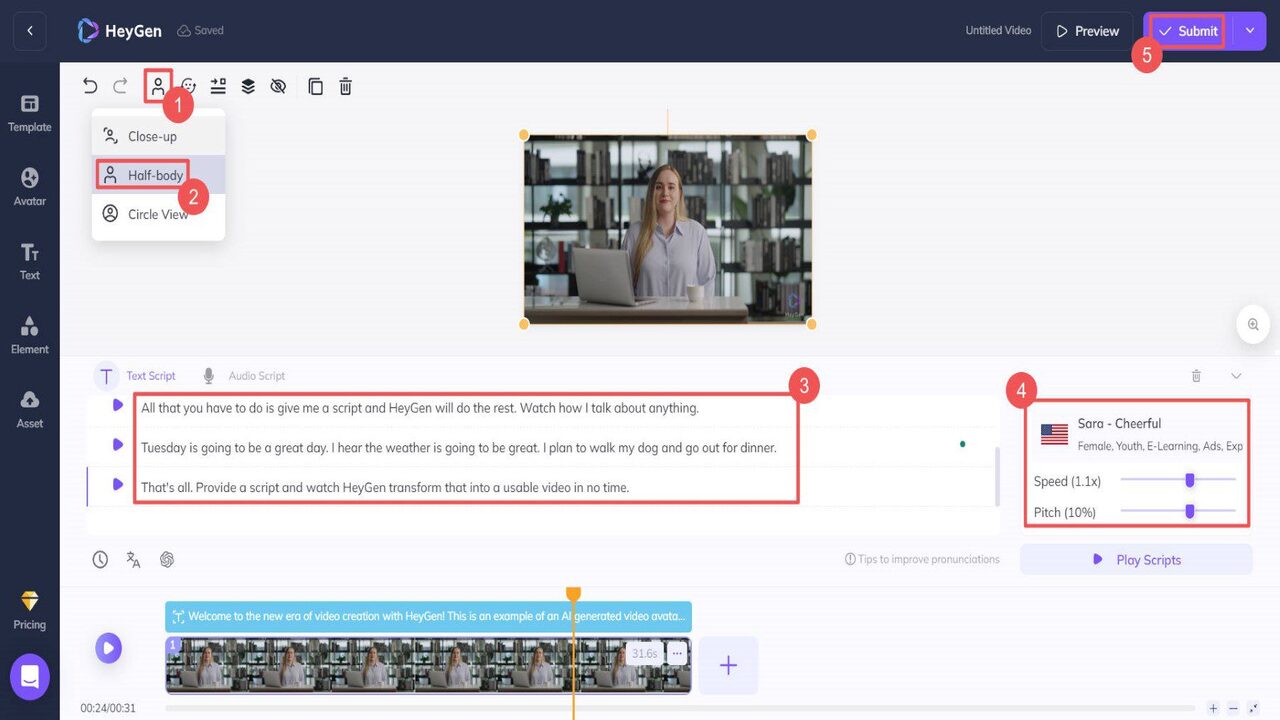Adjust the Speed slider handle
The image size is (1280, 720).
[x=1190, y=480]
